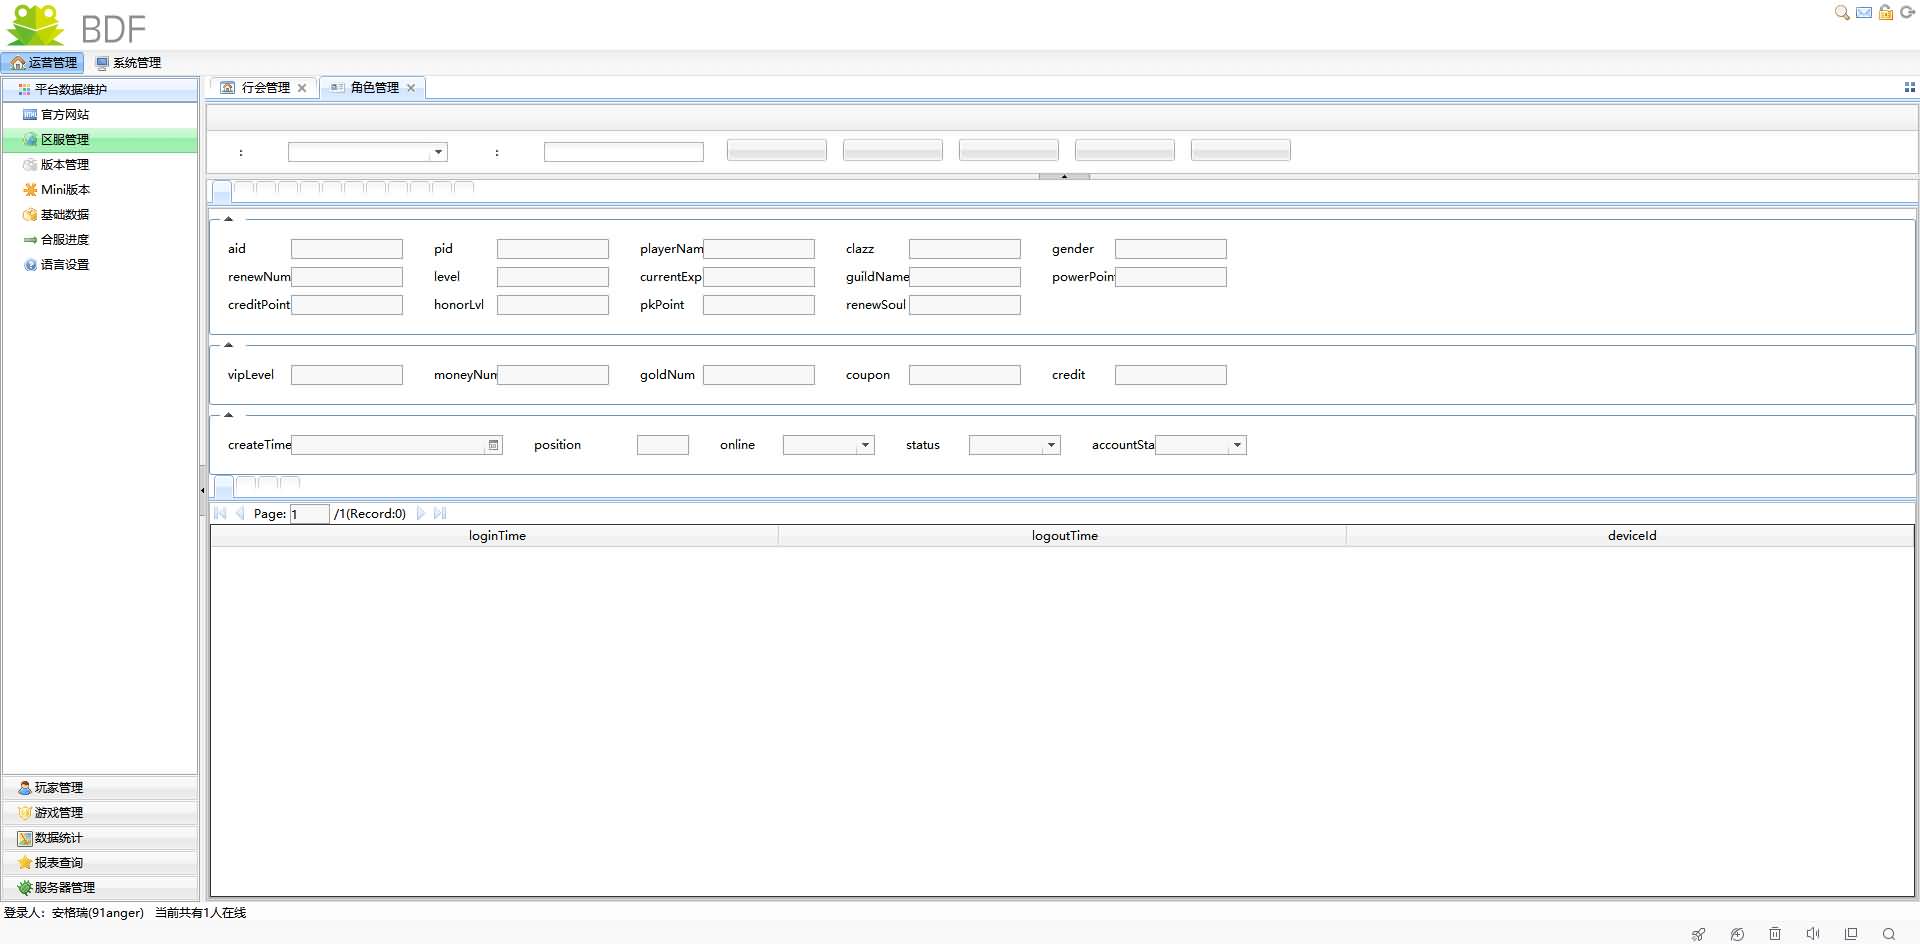Click the speaker volume icon
The height and width of the screenshot is (944, 1920).
[x=1812, y=934]
